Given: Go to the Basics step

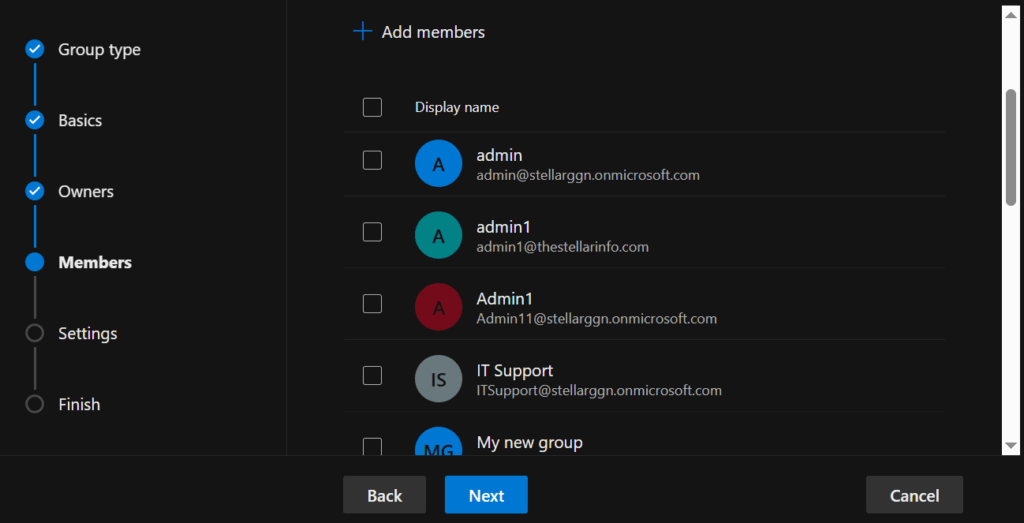Looking at the screenshot, I should click(80, 120).
